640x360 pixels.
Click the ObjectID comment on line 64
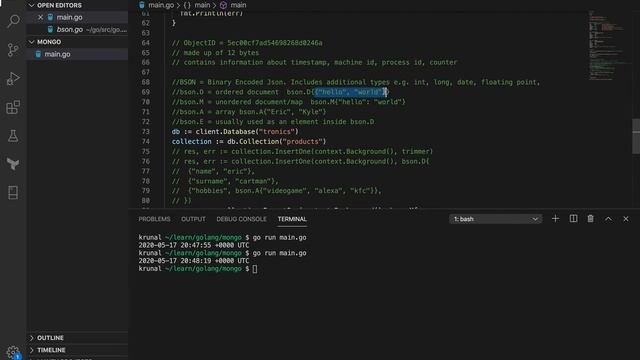(x=247, y=43)
